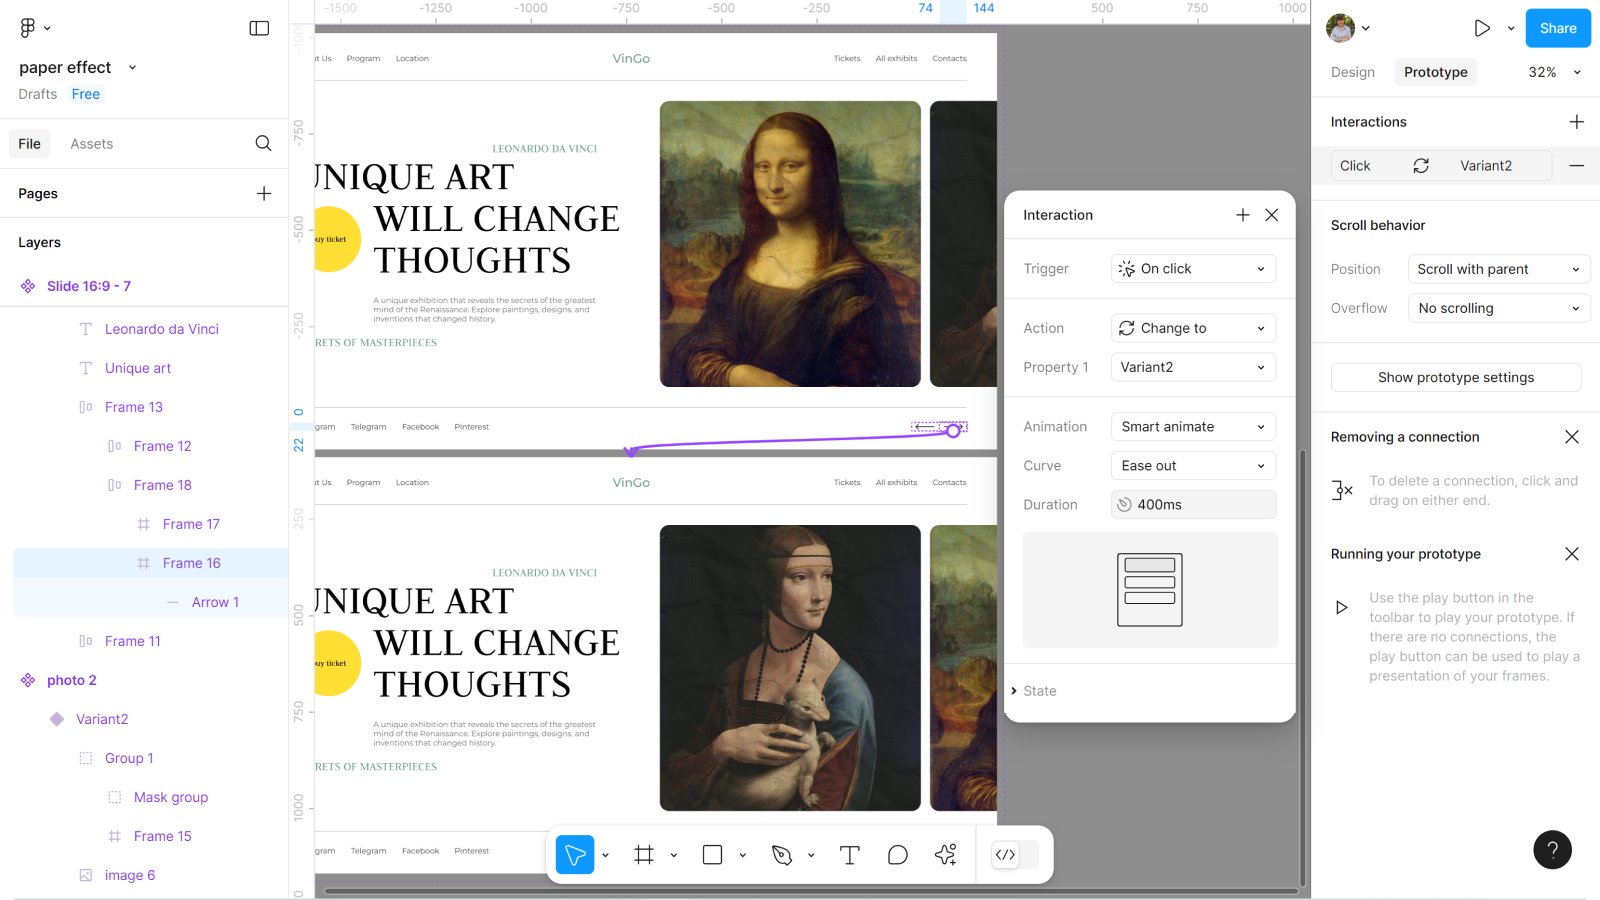Click Show prototype settings button
This screenshot has height=900, width=1600.
1455,377
